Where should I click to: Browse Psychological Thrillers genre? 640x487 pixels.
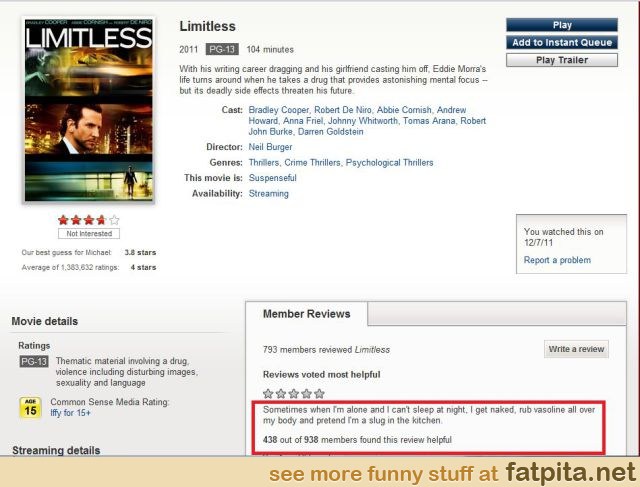point(389,162)
